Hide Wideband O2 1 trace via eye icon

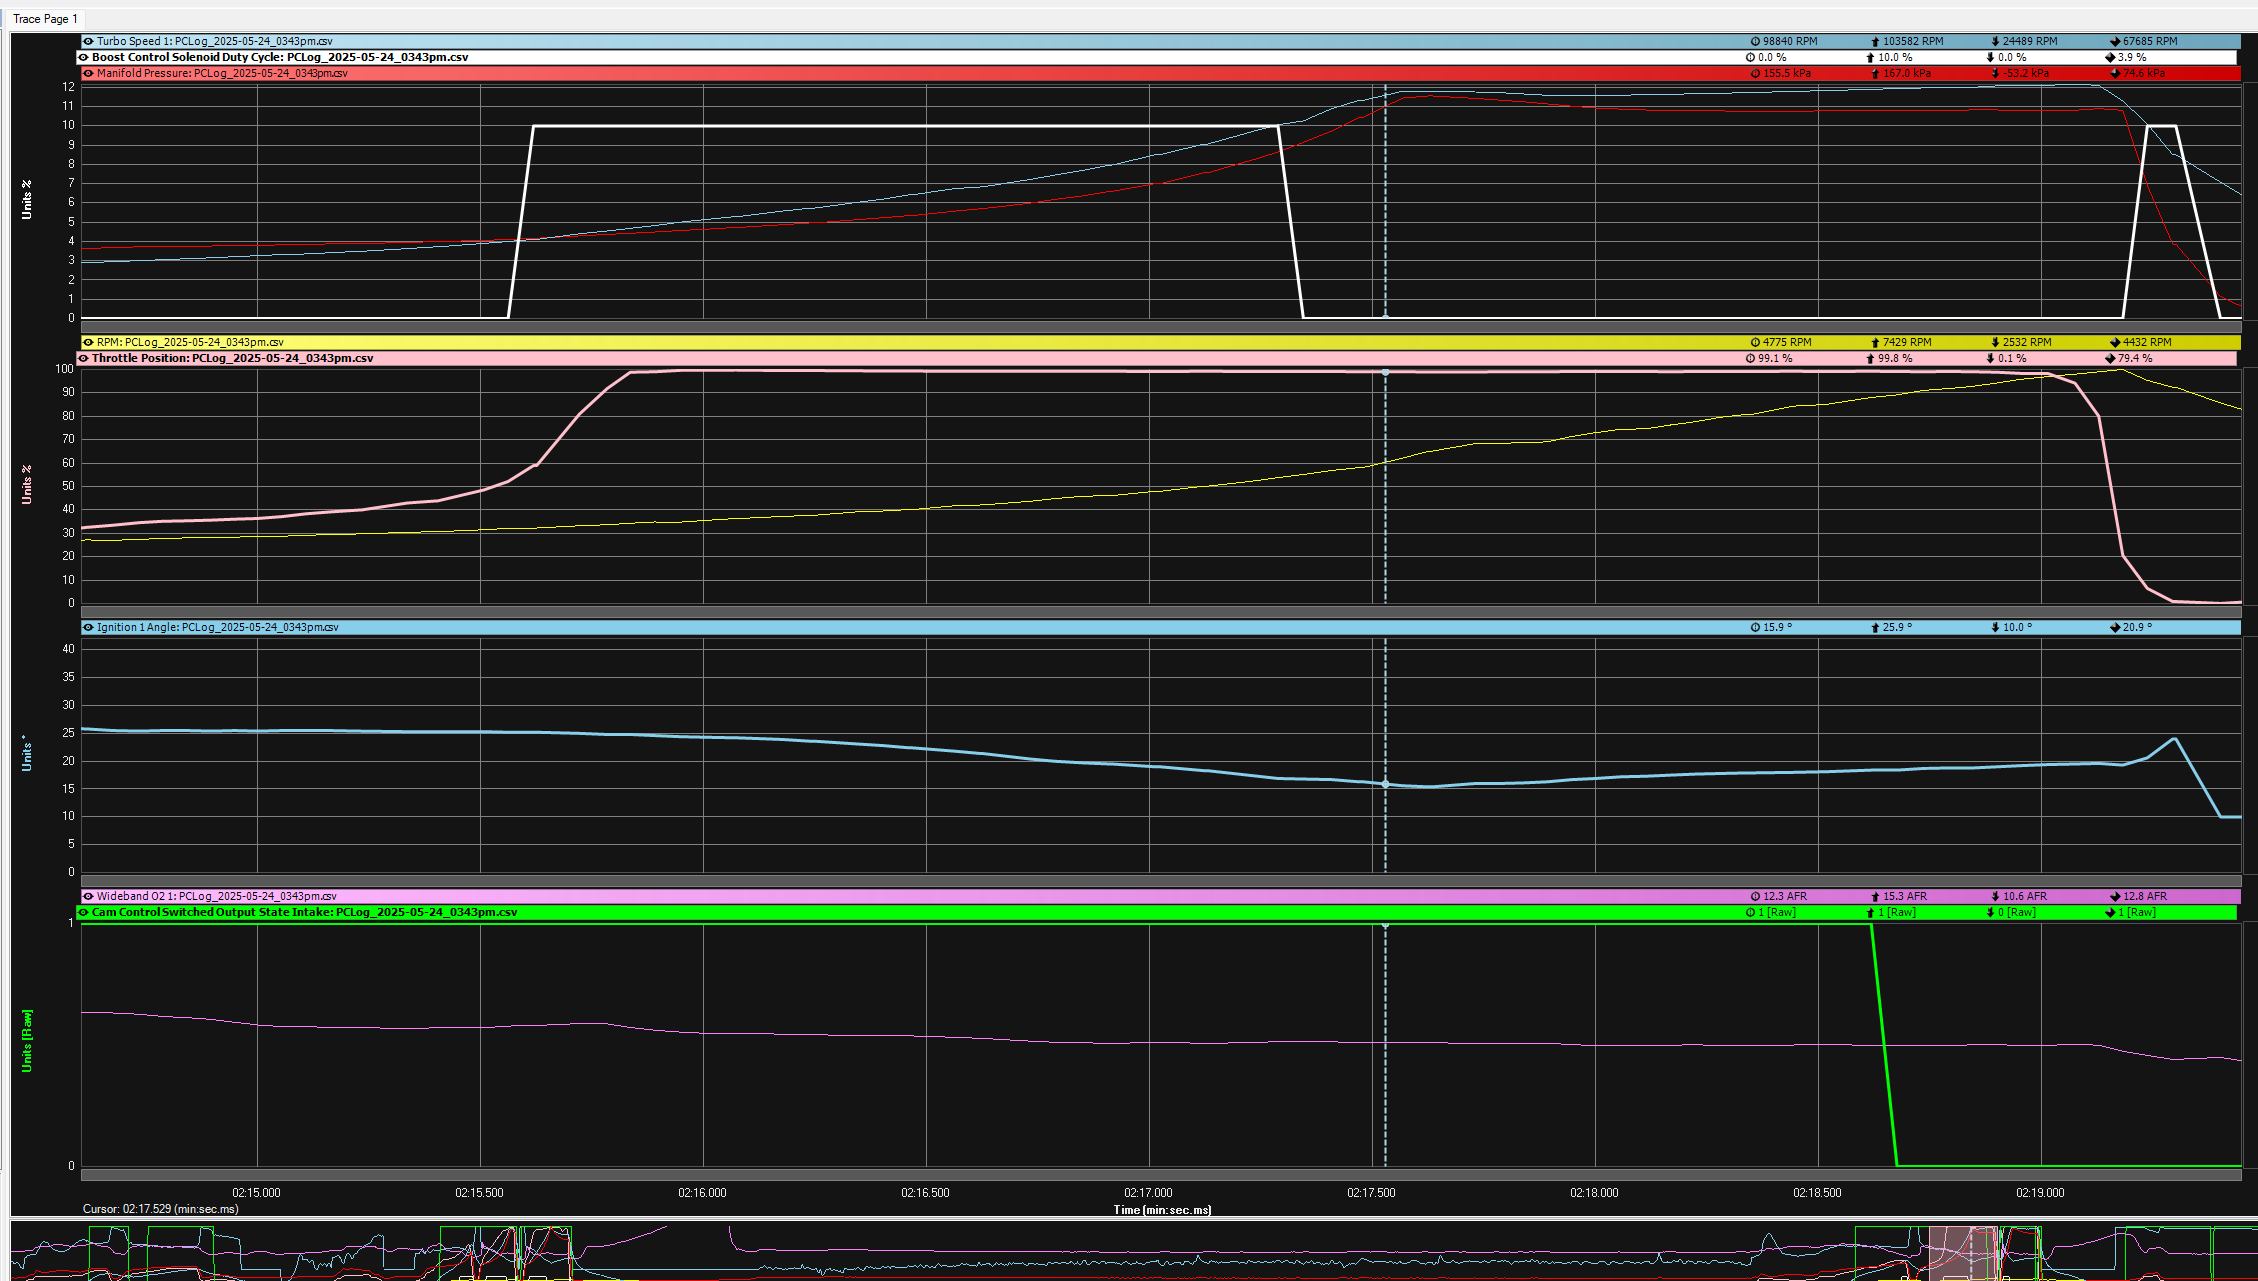pyautogui.click(x=88, y=896)
